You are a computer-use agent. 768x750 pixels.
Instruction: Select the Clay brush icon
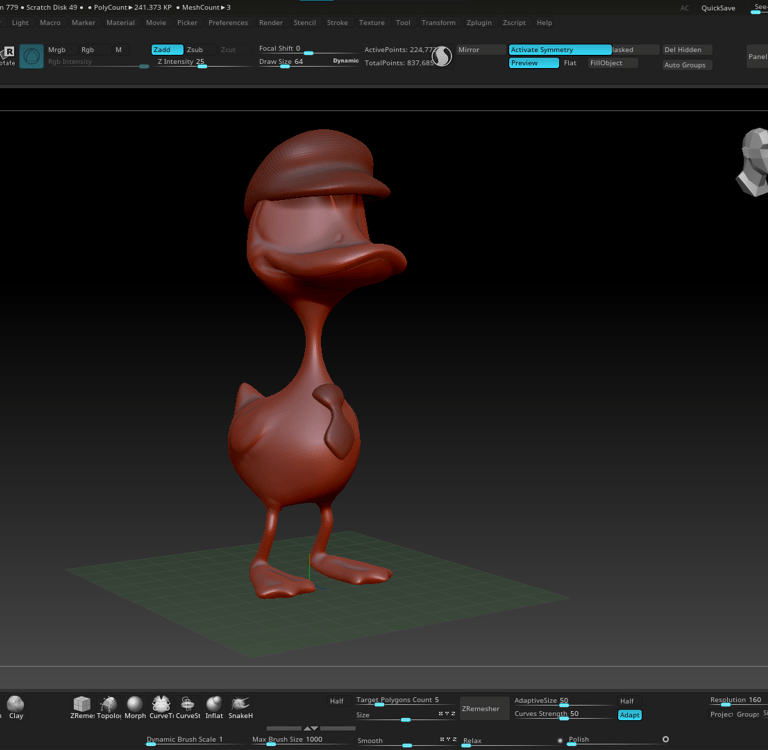coord(15,706)
